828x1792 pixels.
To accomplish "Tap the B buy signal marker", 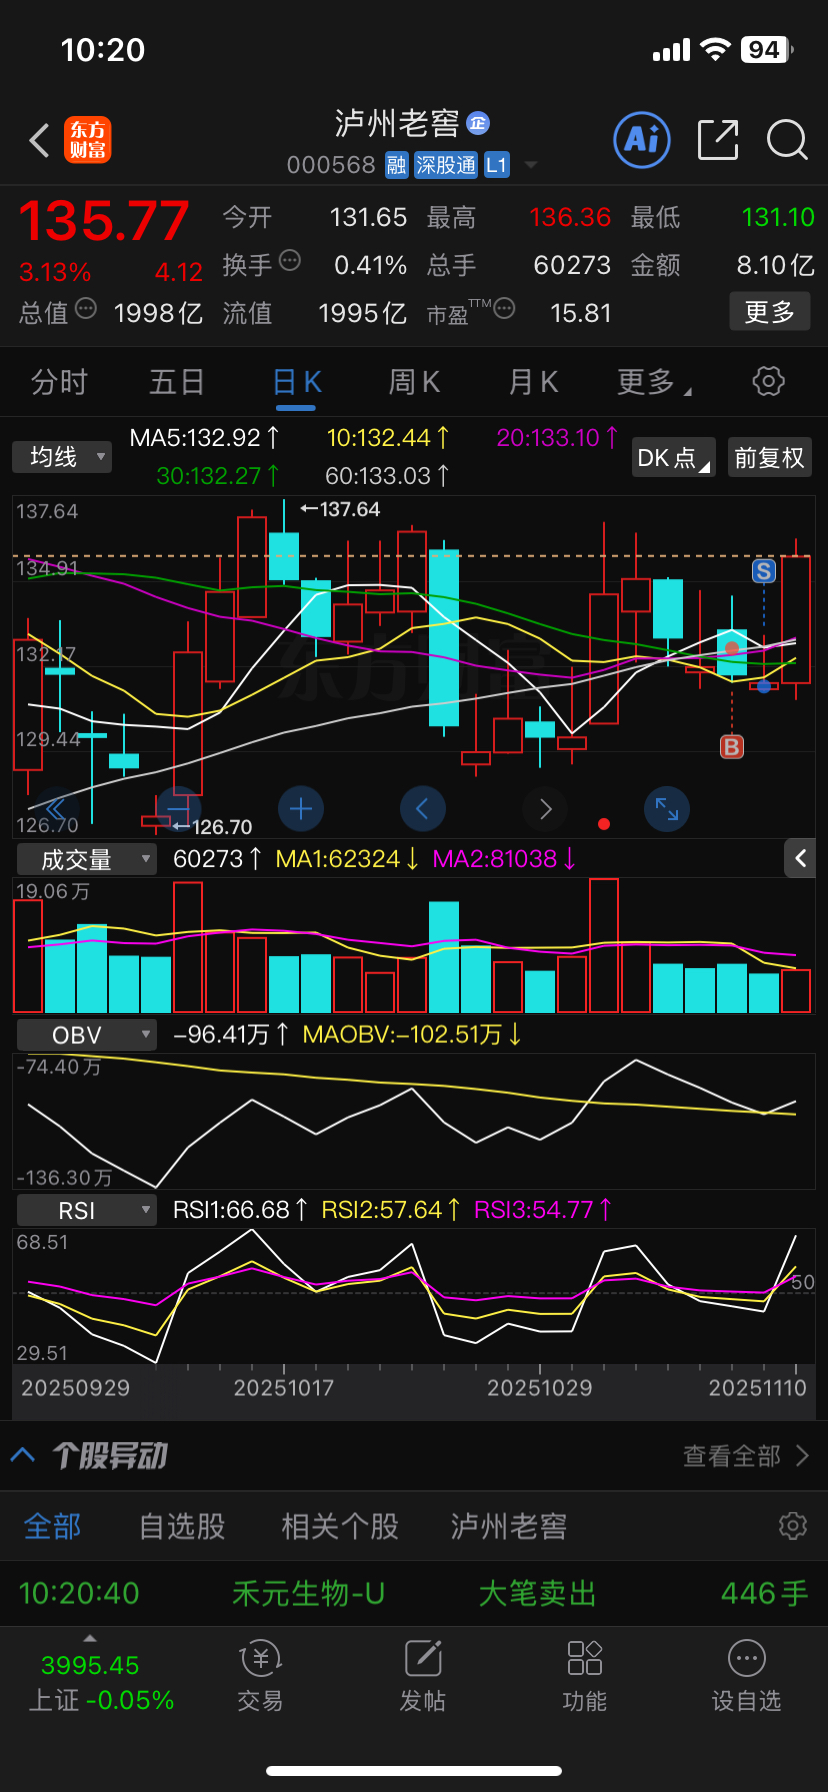I will (732, 746).
